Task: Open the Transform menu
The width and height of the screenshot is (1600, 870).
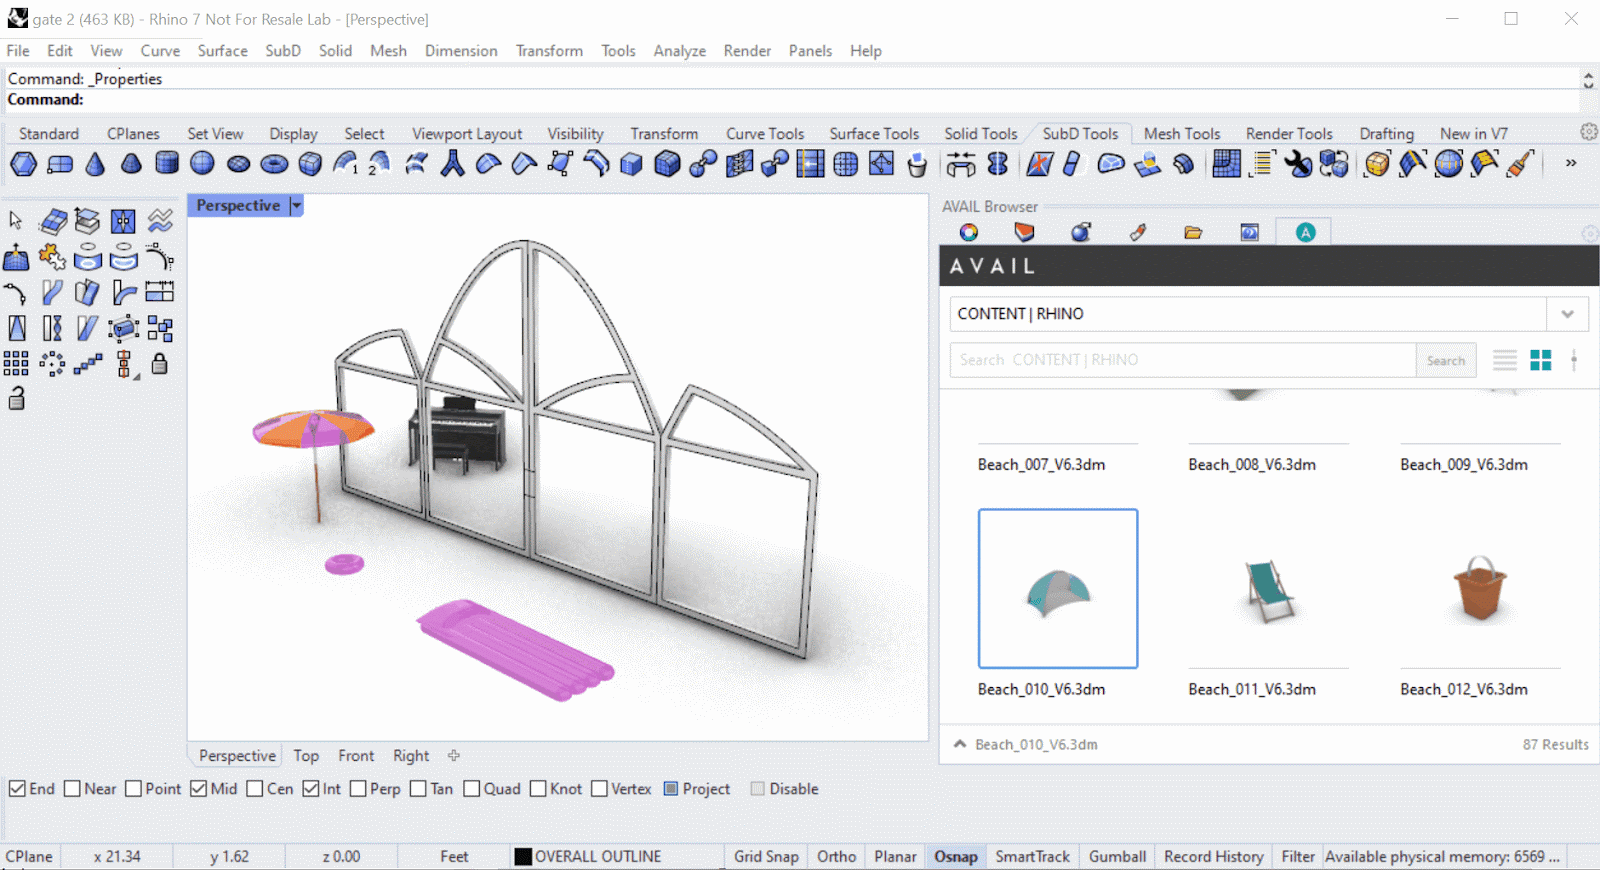Action: 548,51
